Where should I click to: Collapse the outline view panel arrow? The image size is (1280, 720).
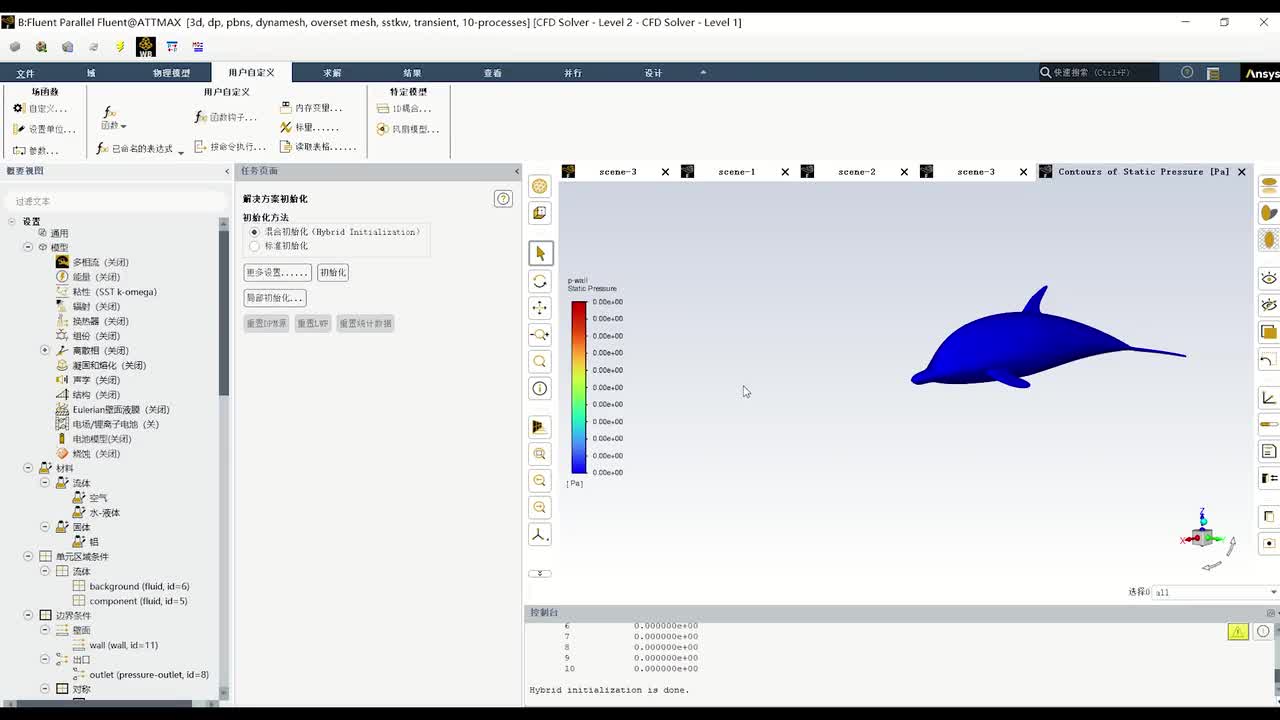(227, 171)
